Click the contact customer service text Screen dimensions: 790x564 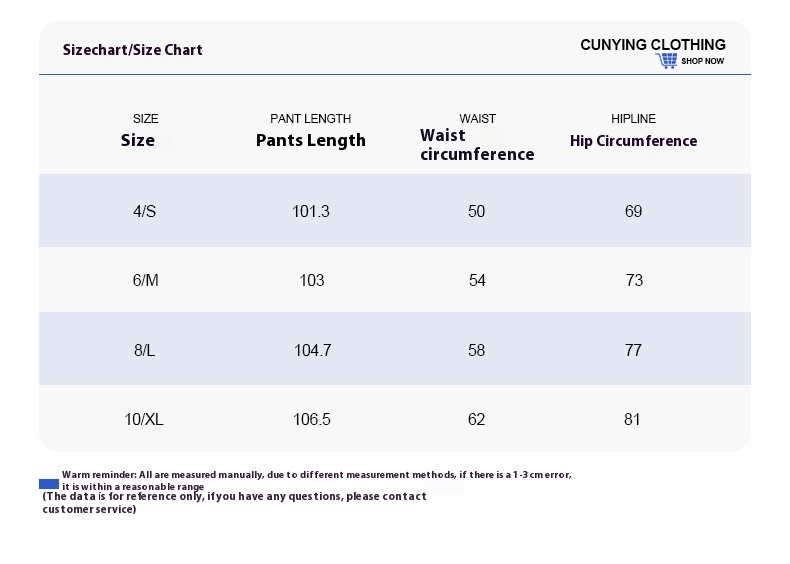pos(235,503)
